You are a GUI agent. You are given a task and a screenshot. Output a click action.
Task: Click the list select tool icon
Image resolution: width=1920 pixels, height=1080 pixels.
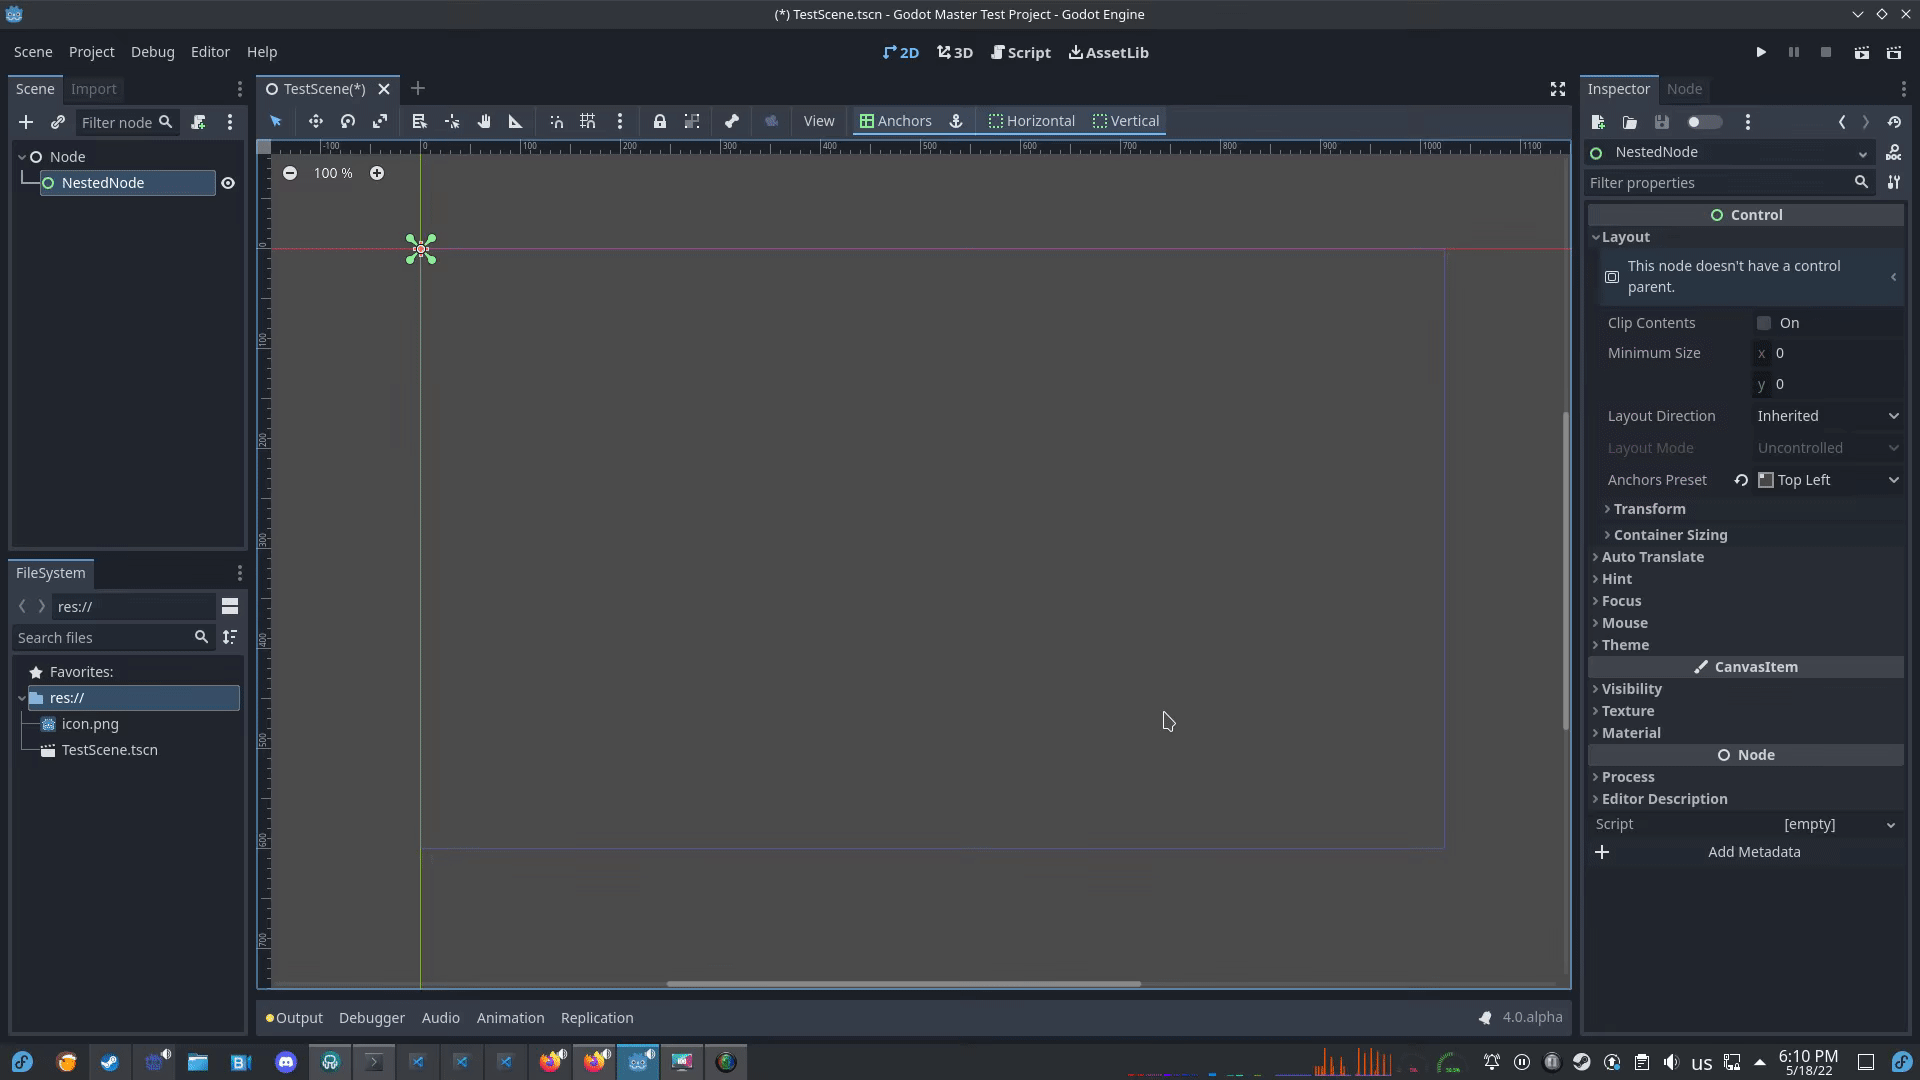420,121
